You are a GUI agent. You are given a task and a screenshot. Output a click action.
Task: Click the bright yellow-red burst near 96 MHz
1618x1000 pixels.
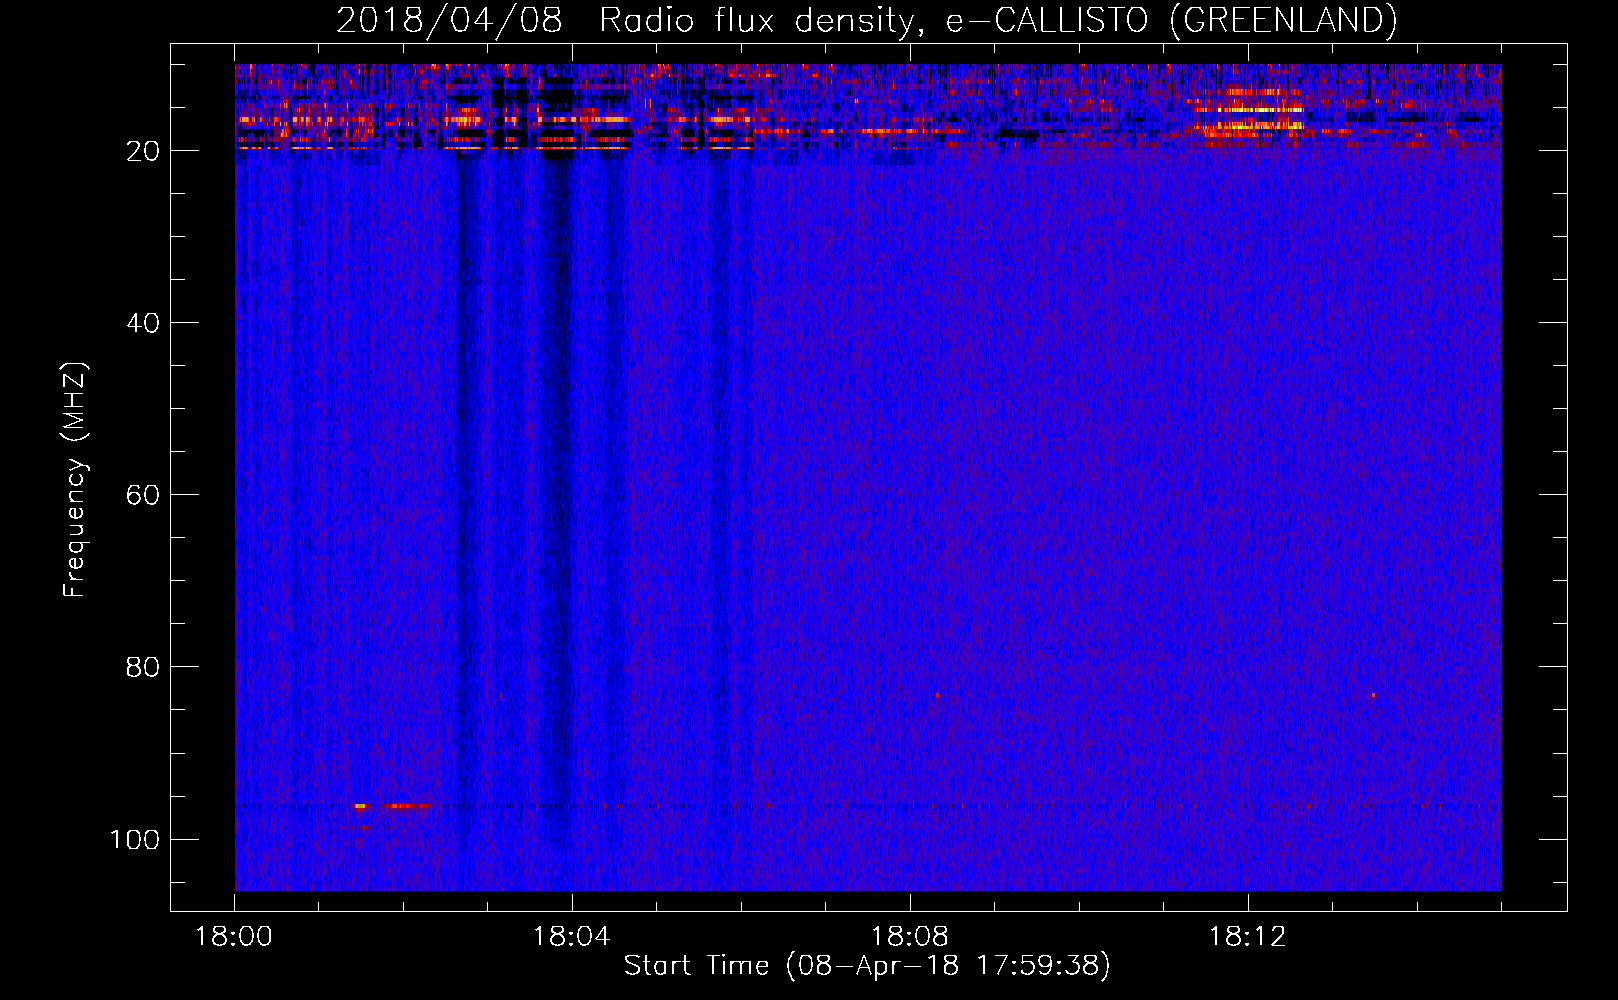(x=392, y=805)
